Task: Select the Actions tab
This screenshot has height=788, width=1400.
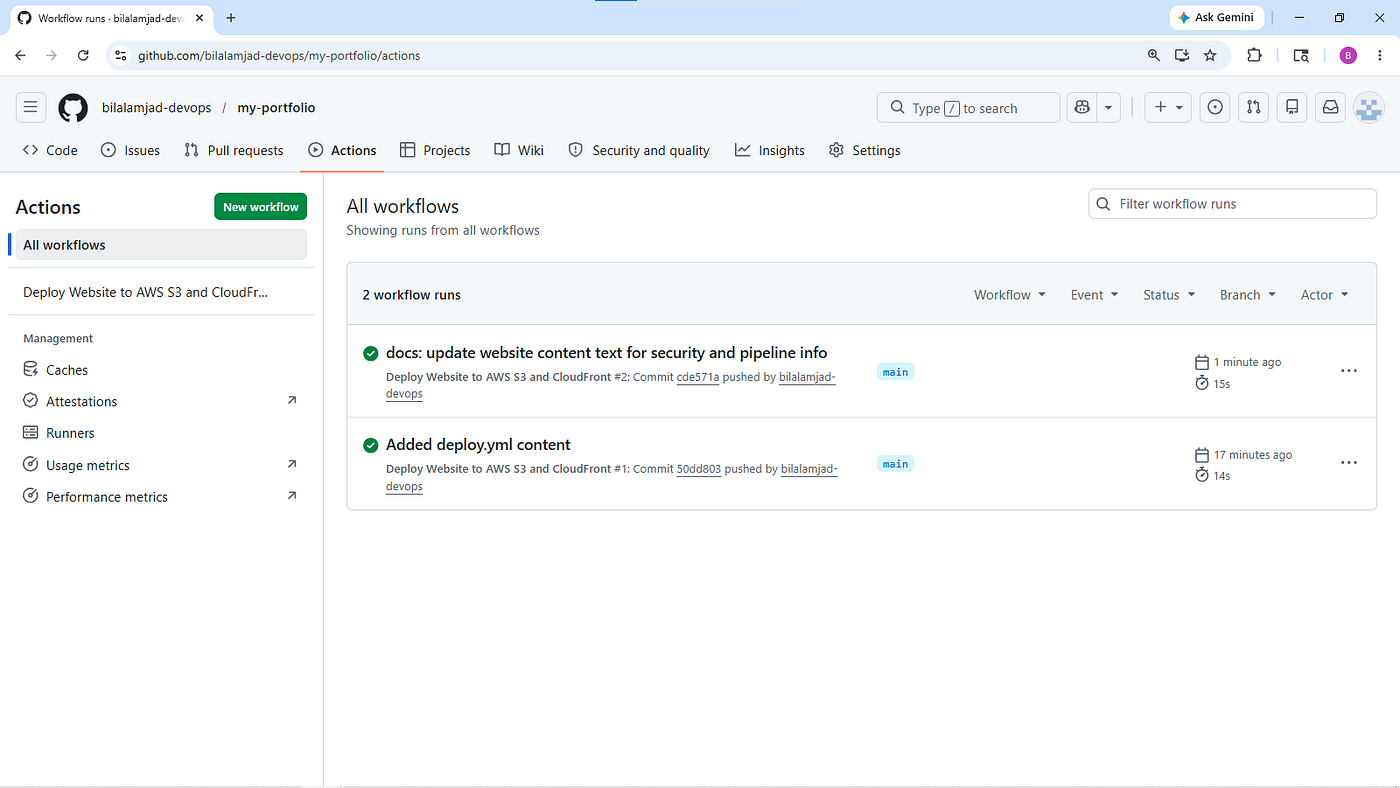Action: pyautogui.click(x=342, y=150)
